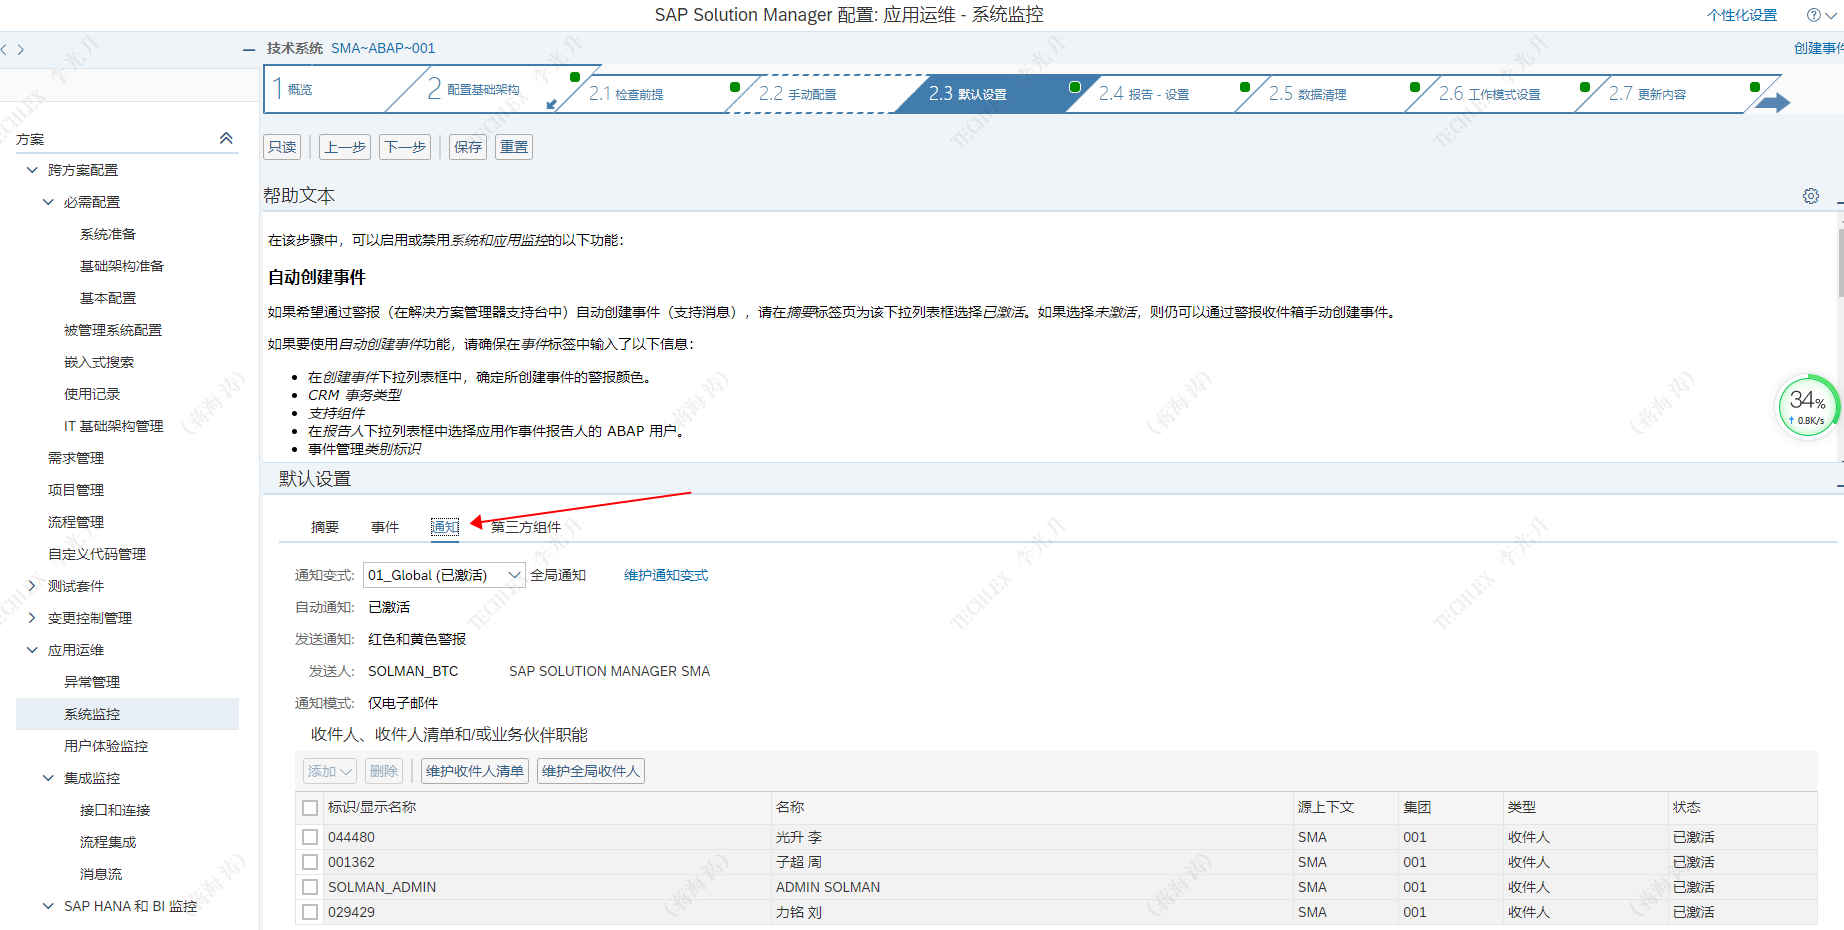
Task: Open the 个性化设置 link
Action: [1742, 15]
